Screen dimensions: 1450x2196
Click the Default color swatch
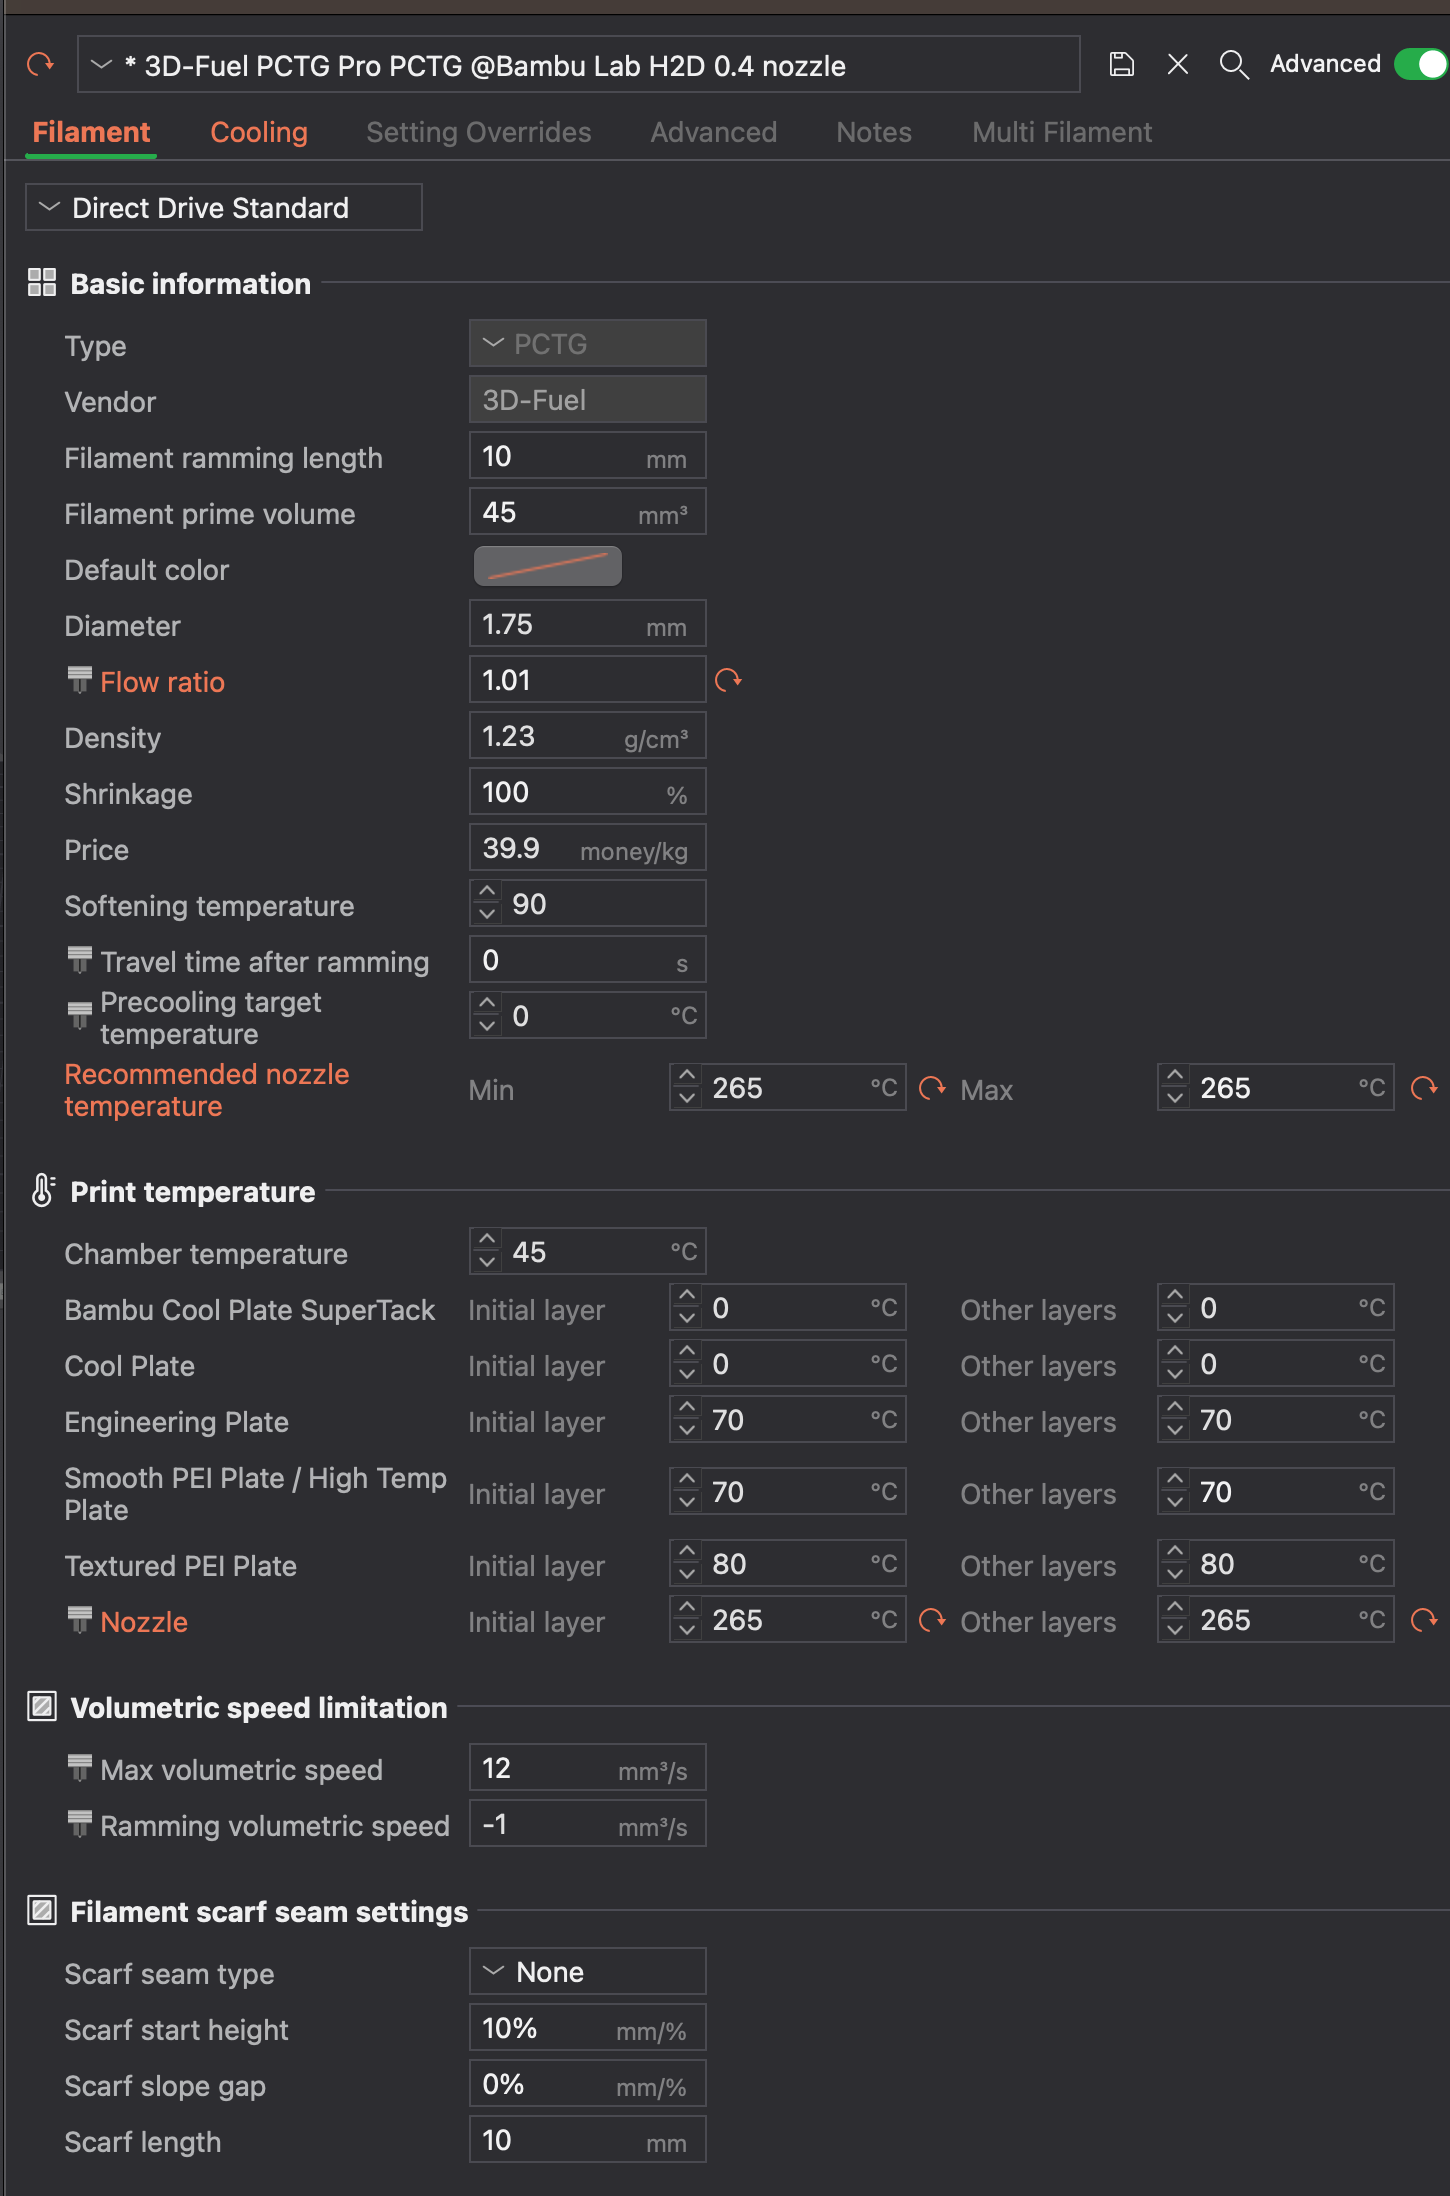pos(548,567)
